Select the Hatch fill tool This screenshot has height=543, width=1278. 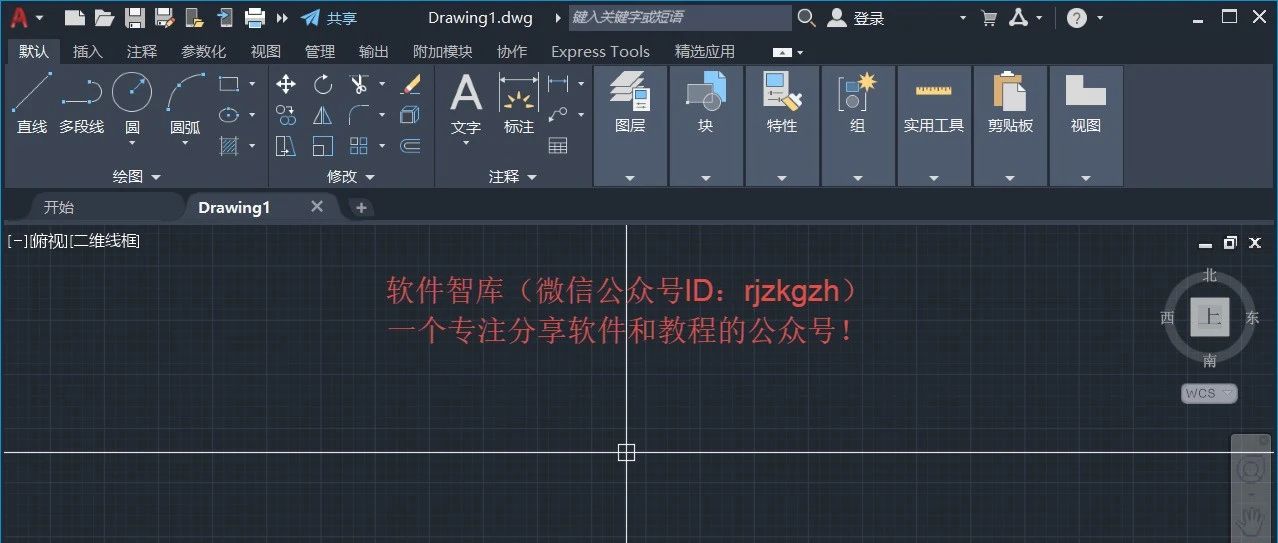(x=229, y=146)
